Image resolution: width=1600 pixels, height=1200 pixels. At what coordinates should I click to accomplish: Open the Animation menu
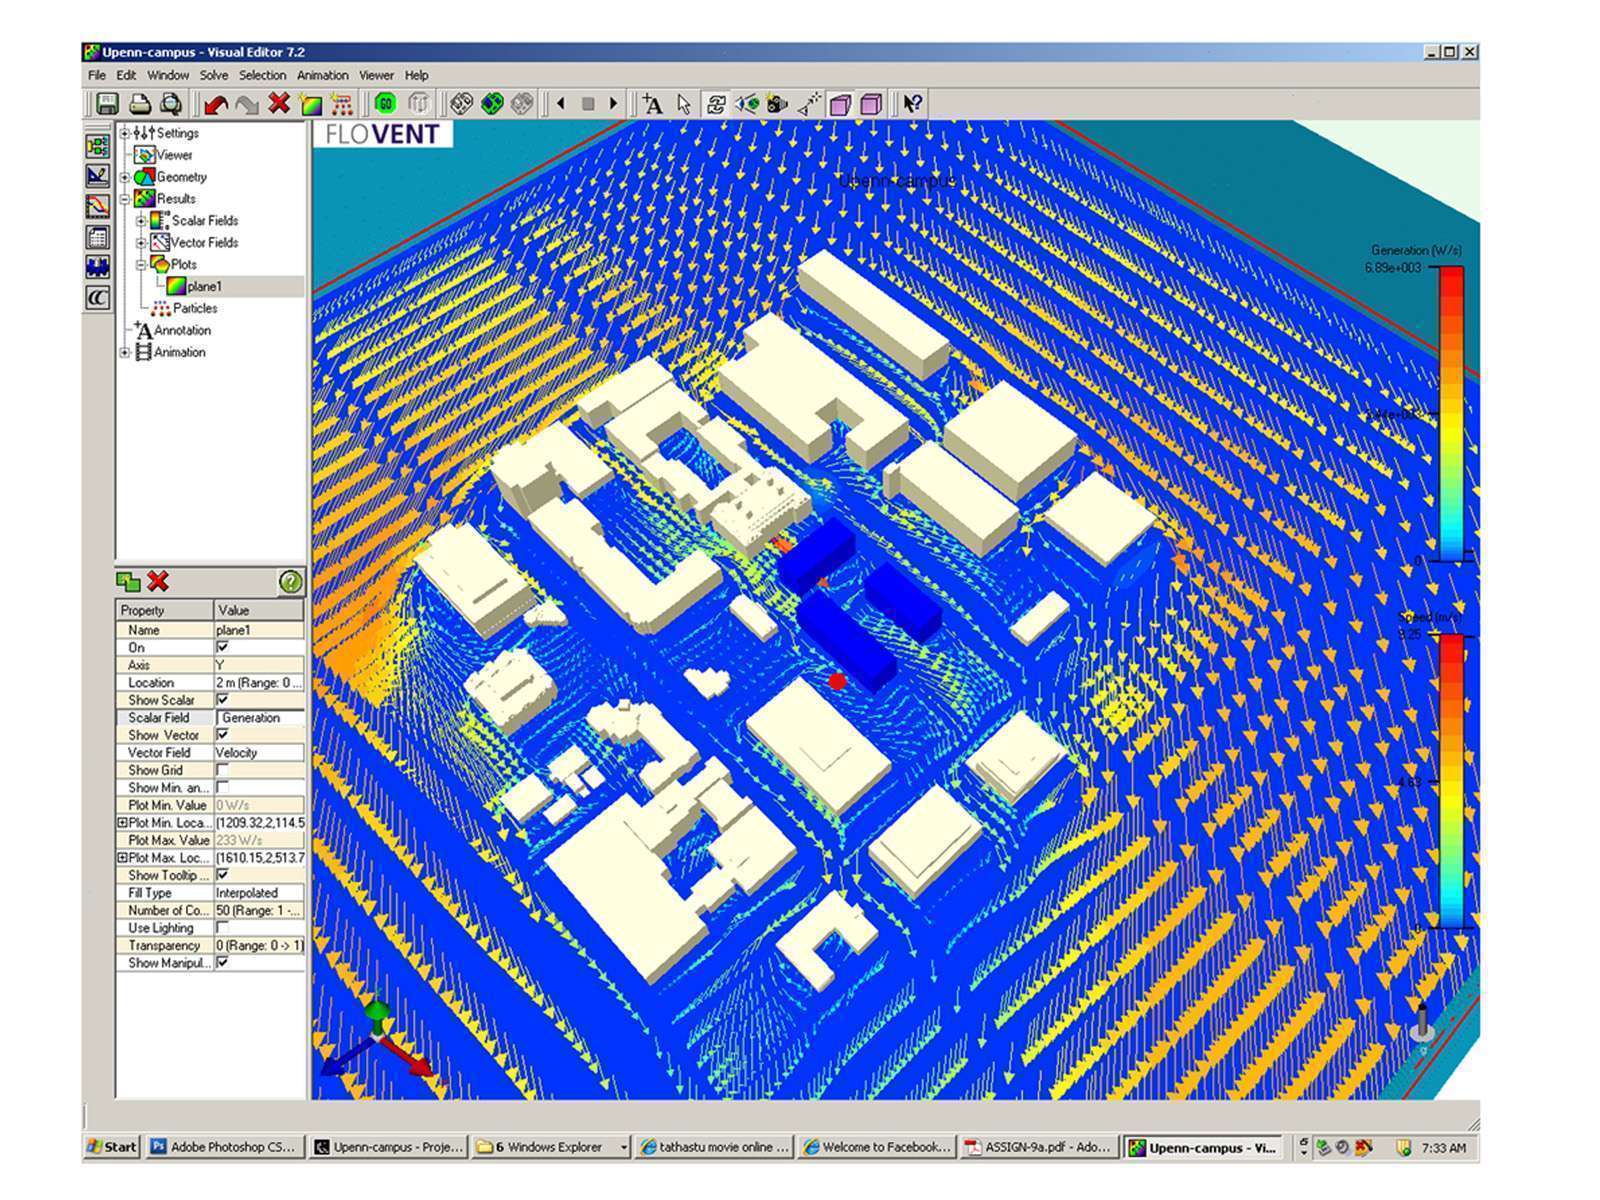[x=322, y=75]
